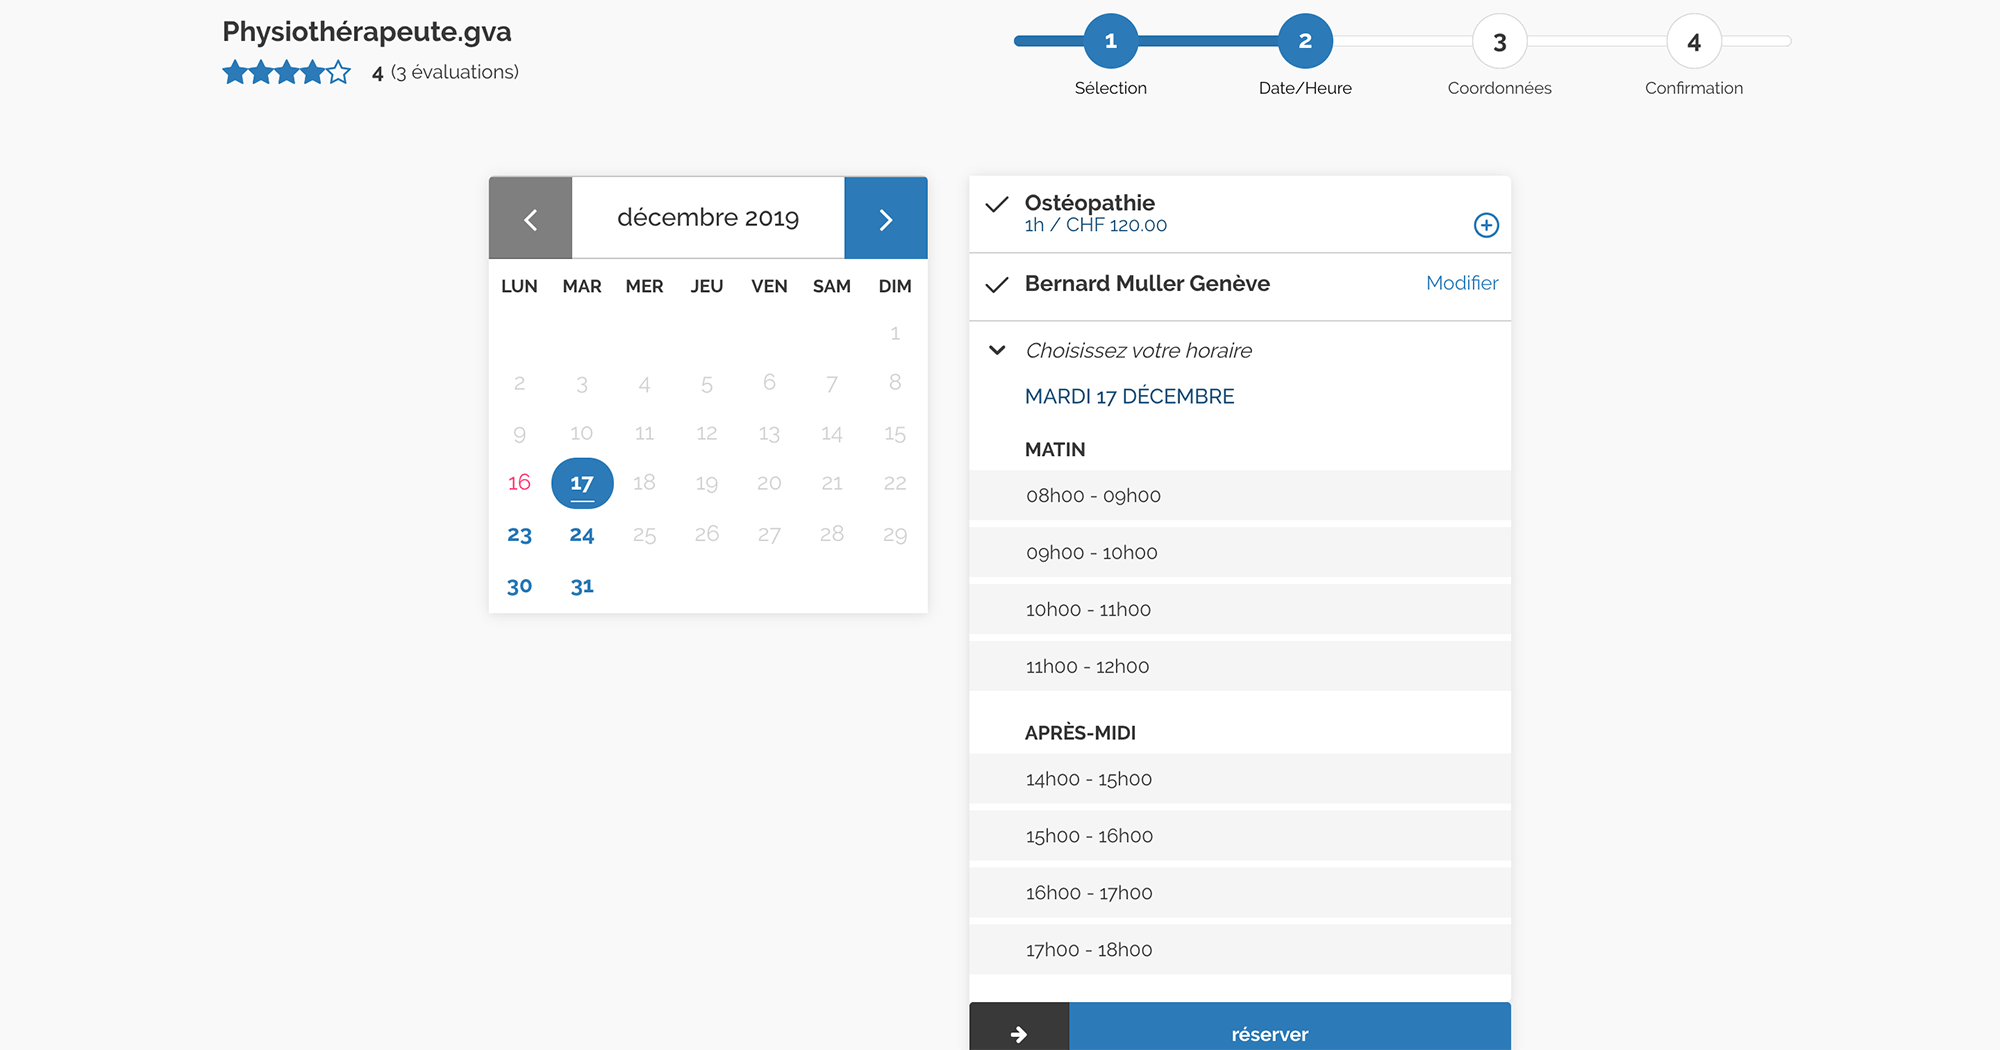This screenshot has width=2000, height=1050.
Task: Advance calendar to next month
Action: [x=885, y=219]
